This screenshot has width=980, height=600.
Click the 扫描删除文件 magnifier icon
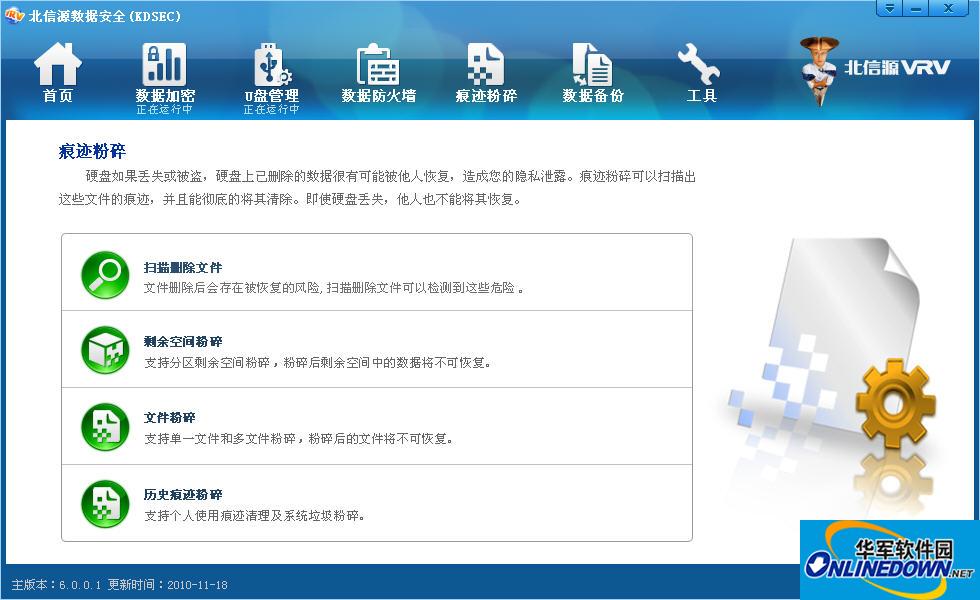(x=104, y=273)
